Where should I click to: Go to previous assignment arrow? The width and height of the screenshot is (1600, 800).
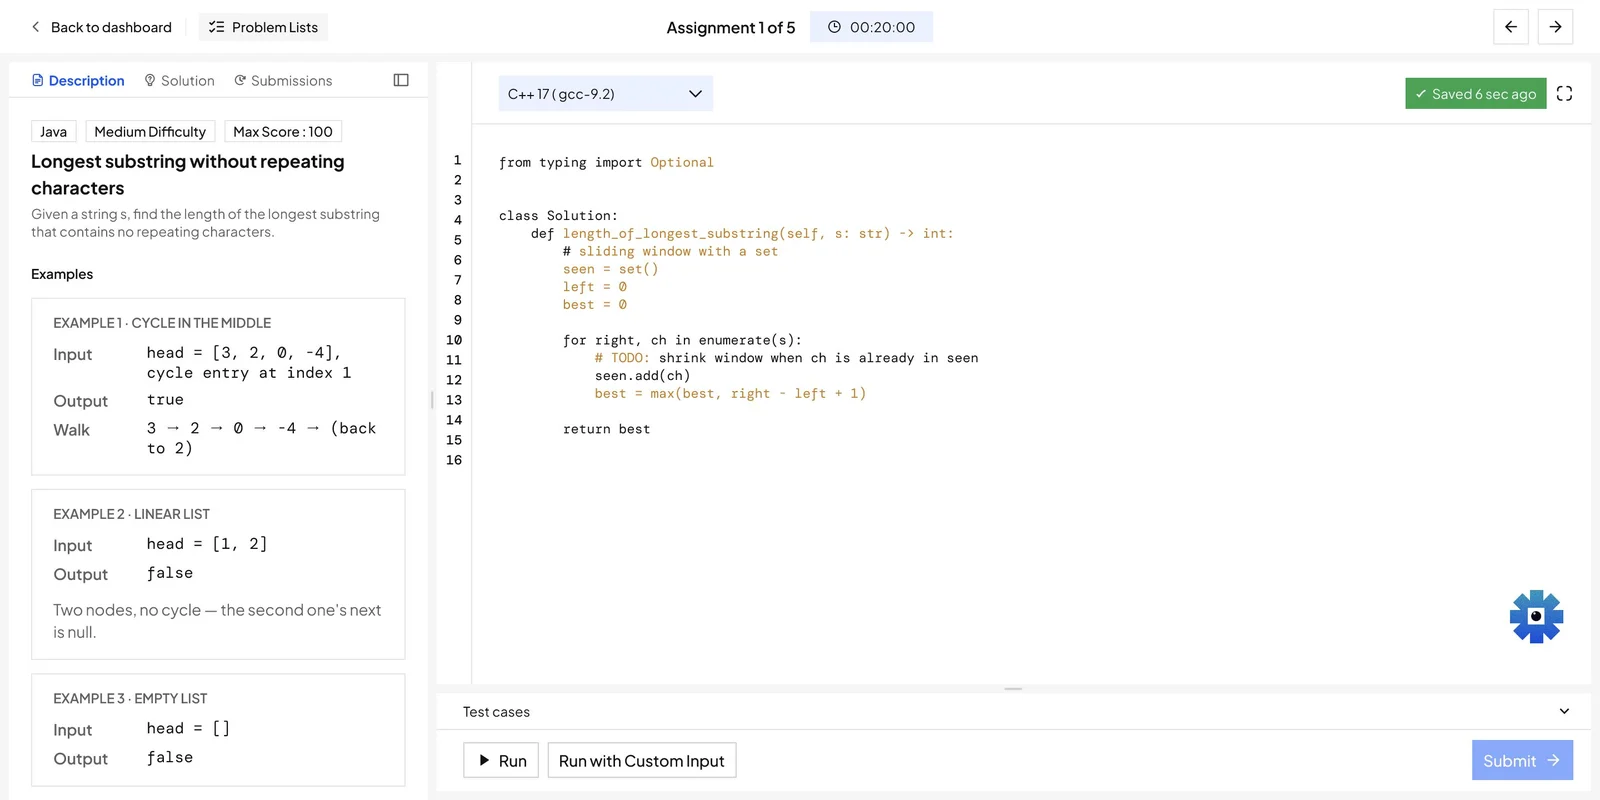coord(1511,27)
